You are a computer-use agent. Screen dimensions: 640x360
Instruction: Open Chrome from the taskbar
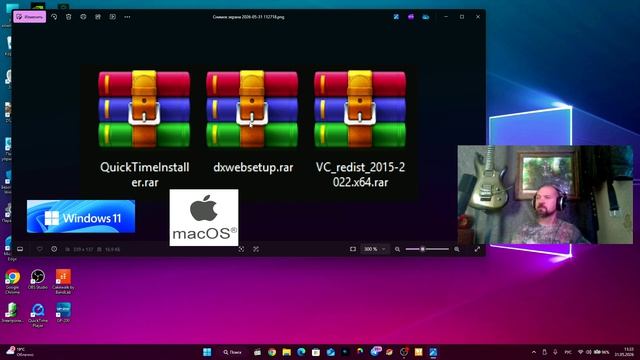click(272, 352)
